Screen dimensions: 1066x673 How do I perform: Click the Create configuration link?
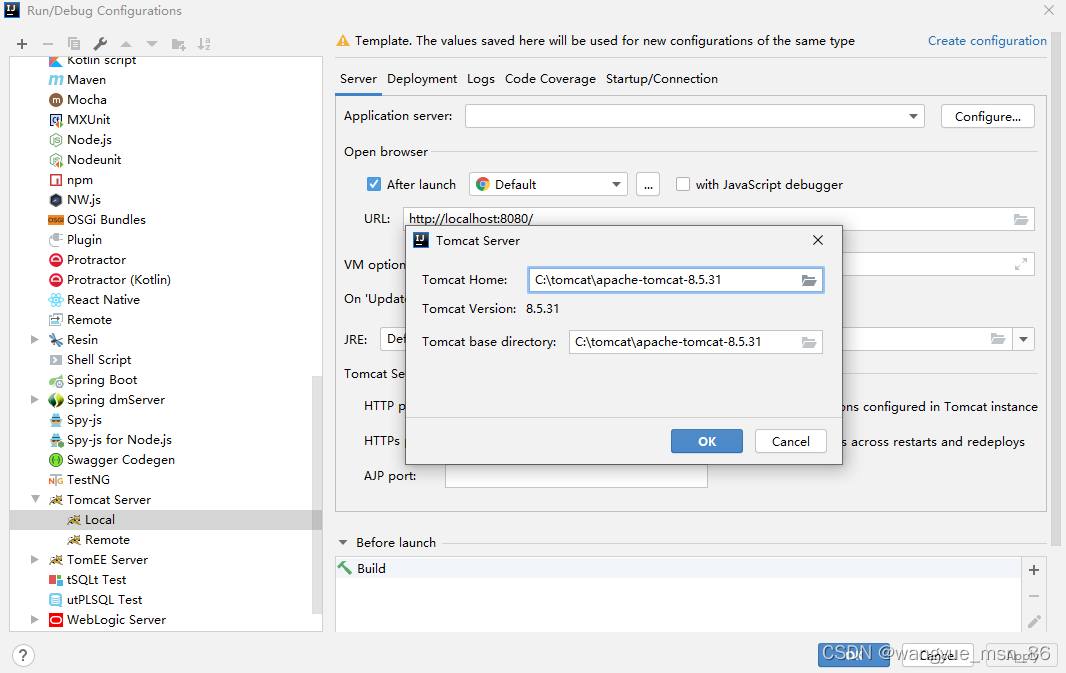click(x=987, y=41)
